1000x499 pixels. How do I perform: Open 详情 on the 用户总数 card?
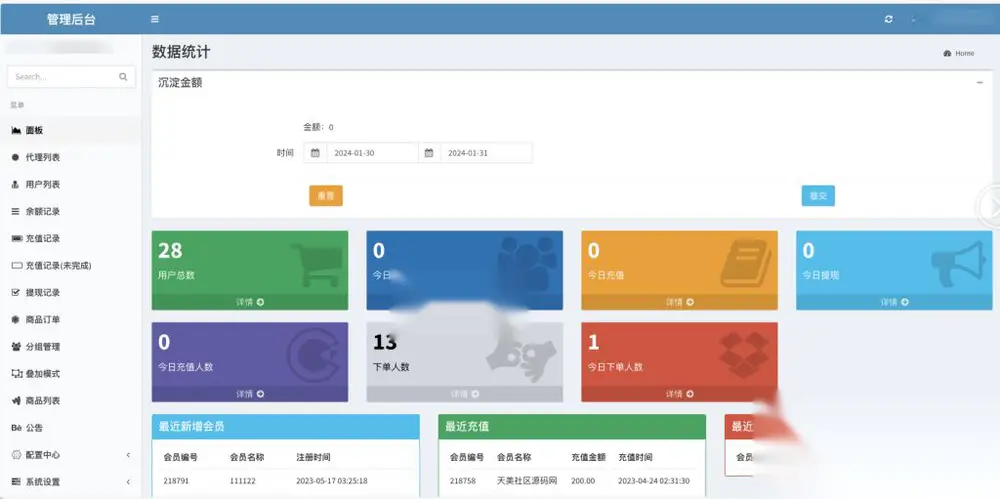250,302
